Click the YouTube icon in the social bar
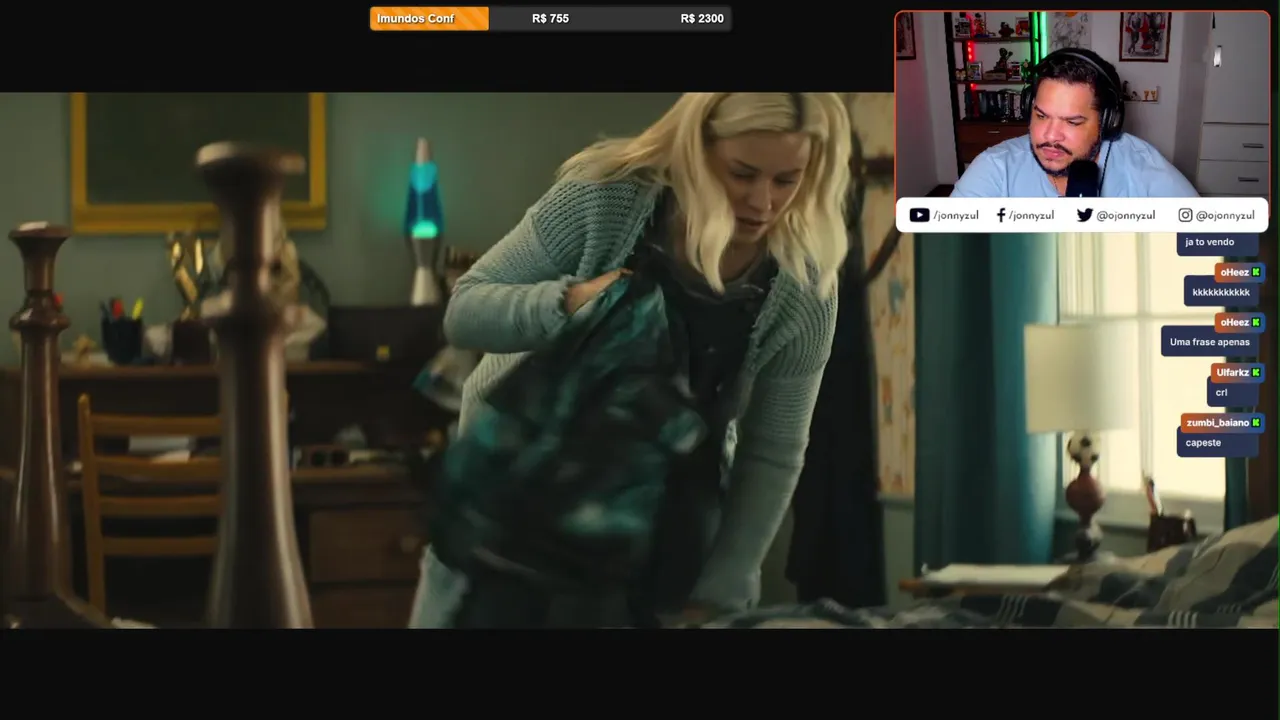 [919, 215]
